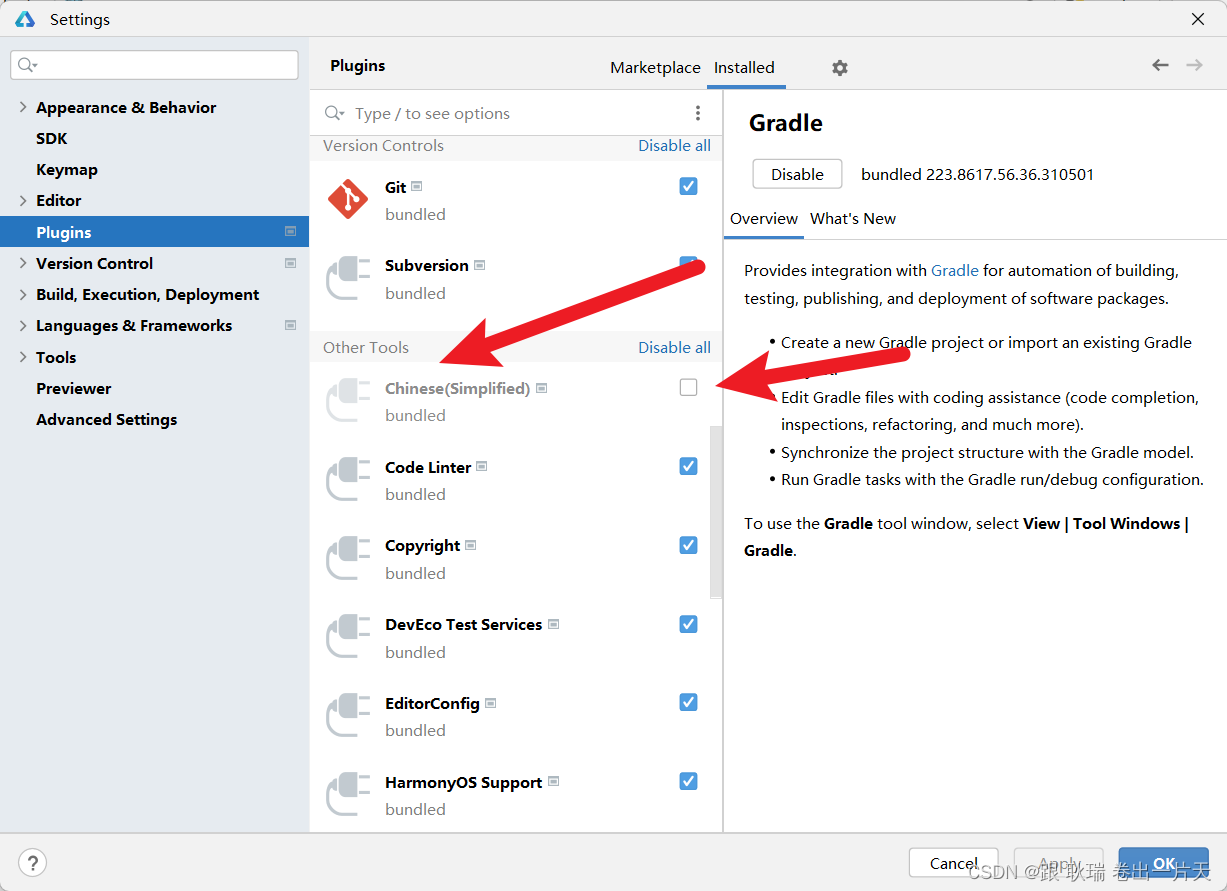
Task: Click the Code Linter plugin icon
Action: pos(348,480)
